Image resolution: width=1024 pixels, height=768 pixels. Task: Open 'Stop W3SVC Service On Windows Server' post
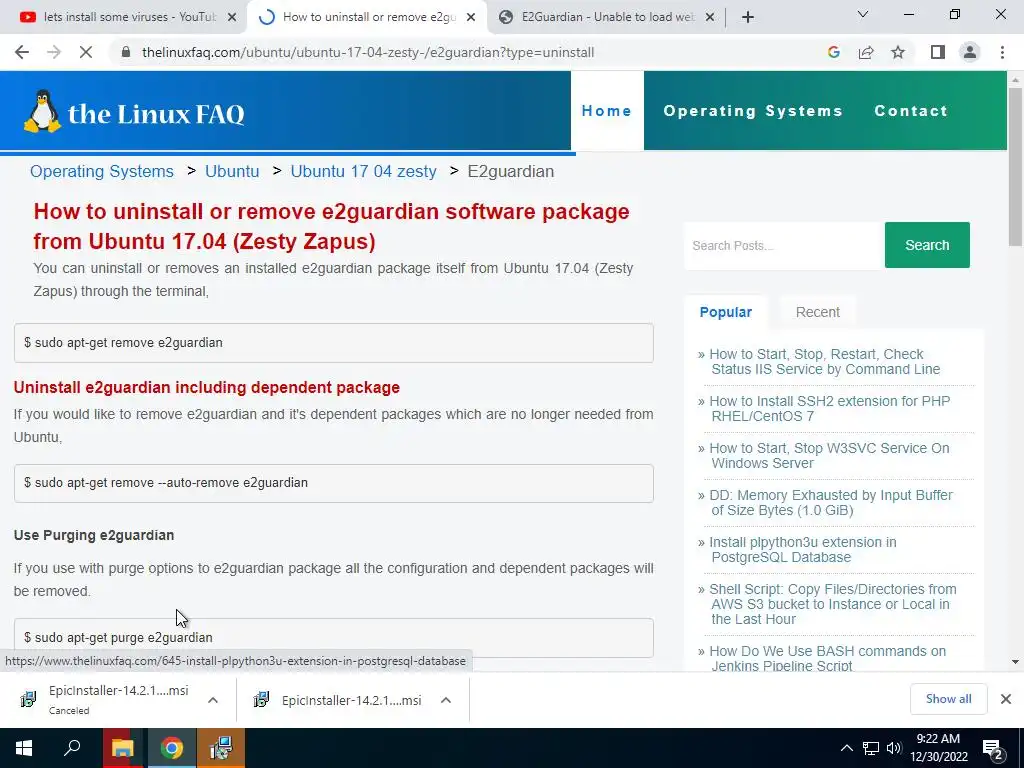(x=829, y=456)
